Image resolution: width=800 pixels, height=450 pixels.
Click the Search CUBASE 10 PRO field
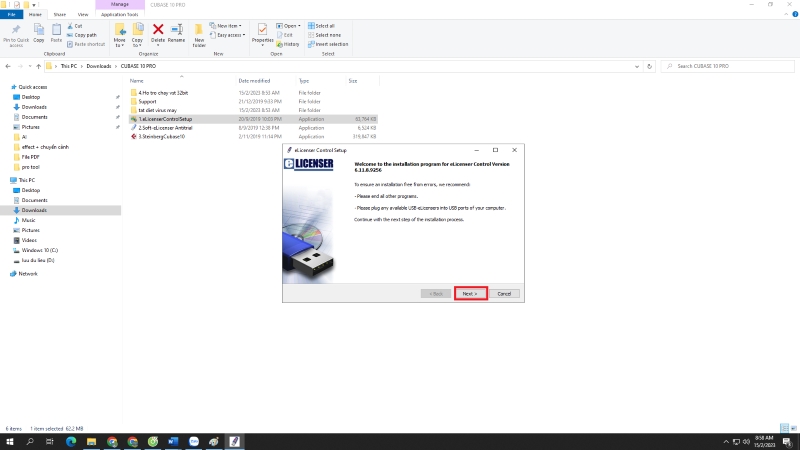pos(728,66)
